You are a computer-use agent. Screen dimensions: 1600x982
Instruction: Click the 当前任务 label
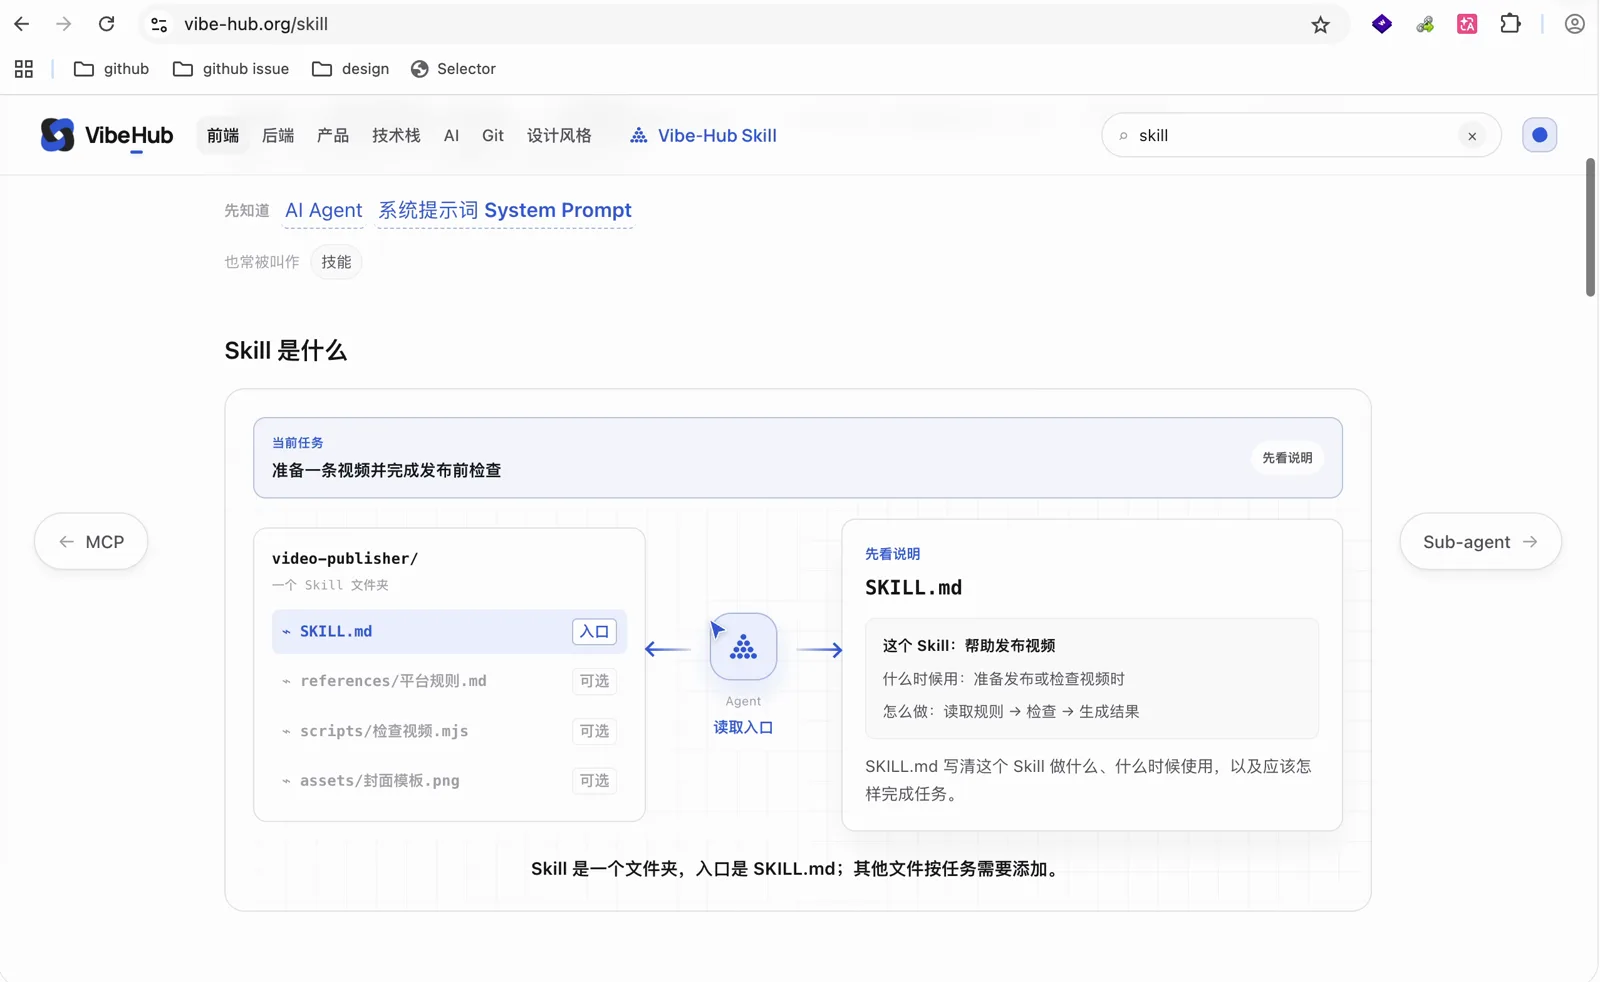298,443
